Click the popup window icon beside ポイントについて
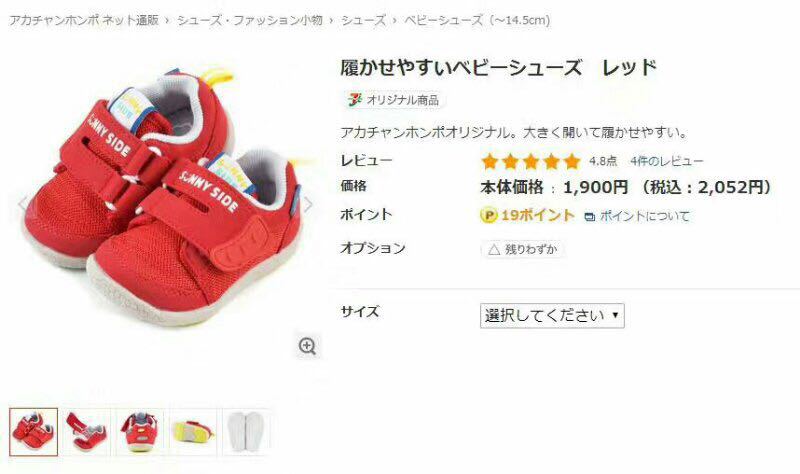 pos(589,217)
